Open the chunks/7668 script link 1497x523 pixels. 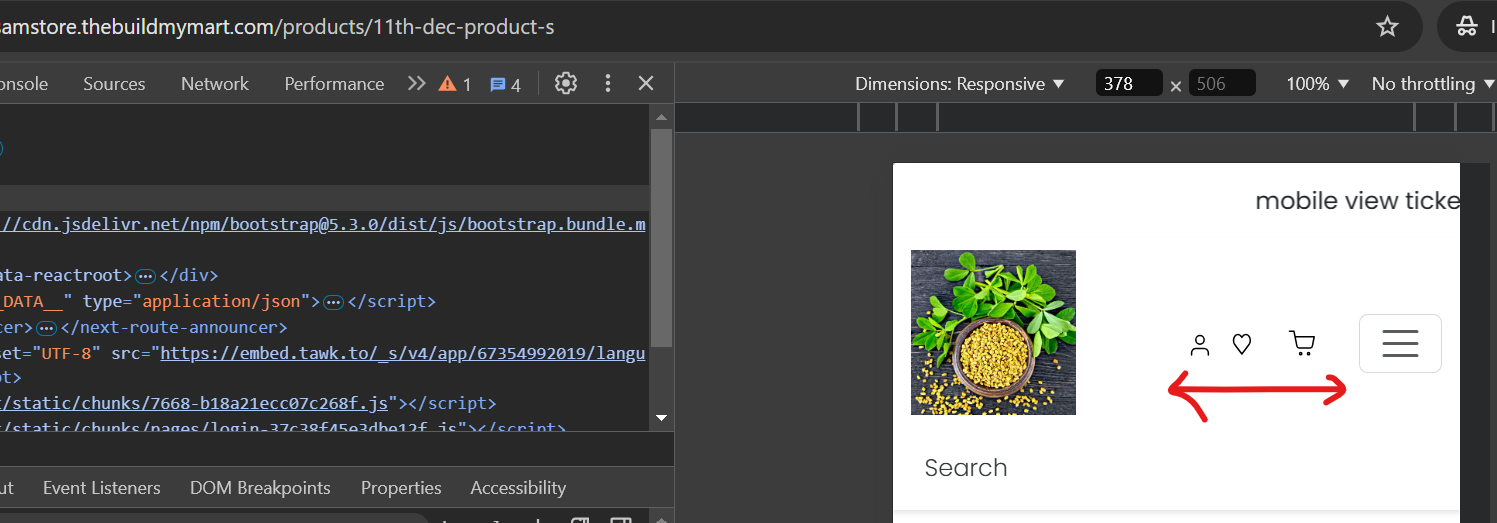pos(194,404)
